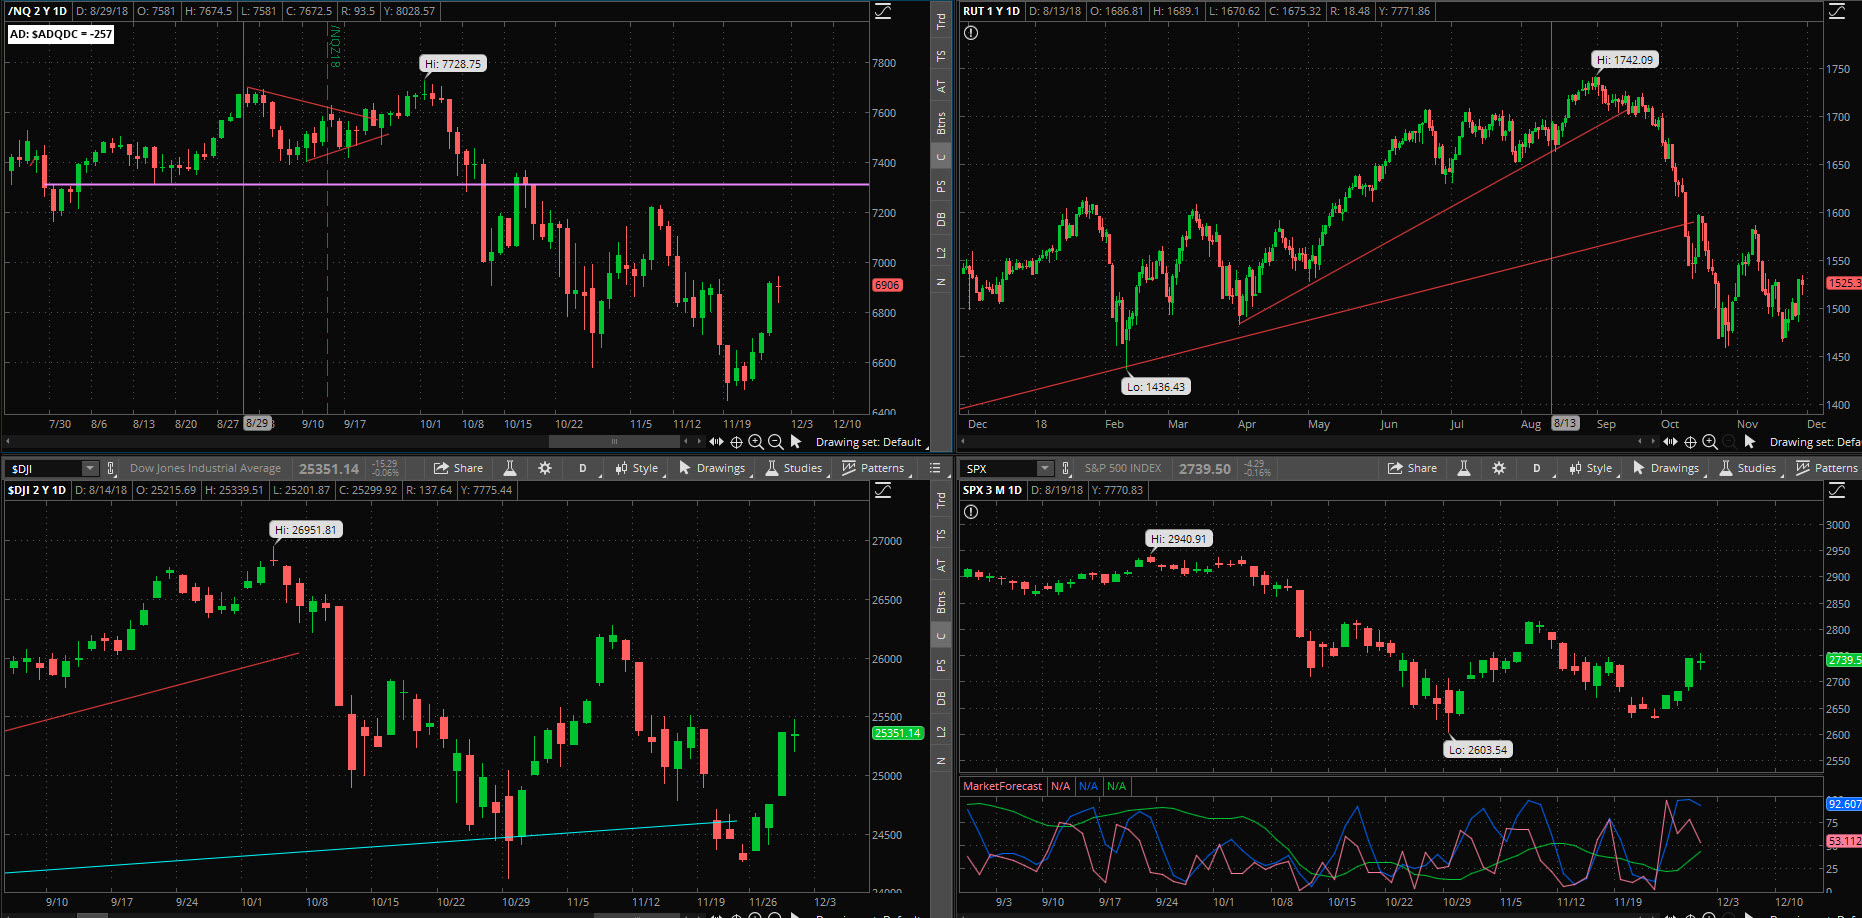Click the alert exclamation icon on RUT chart
This screenshot has height=918, width=1862.
[971, 33]
